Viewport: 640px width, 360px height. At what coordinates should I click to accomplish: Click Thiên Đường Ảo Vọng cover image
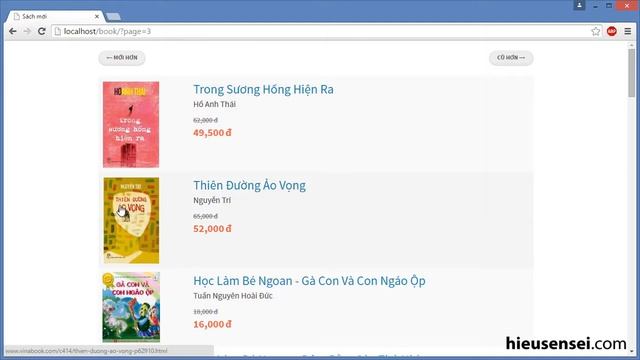(131, 220)
